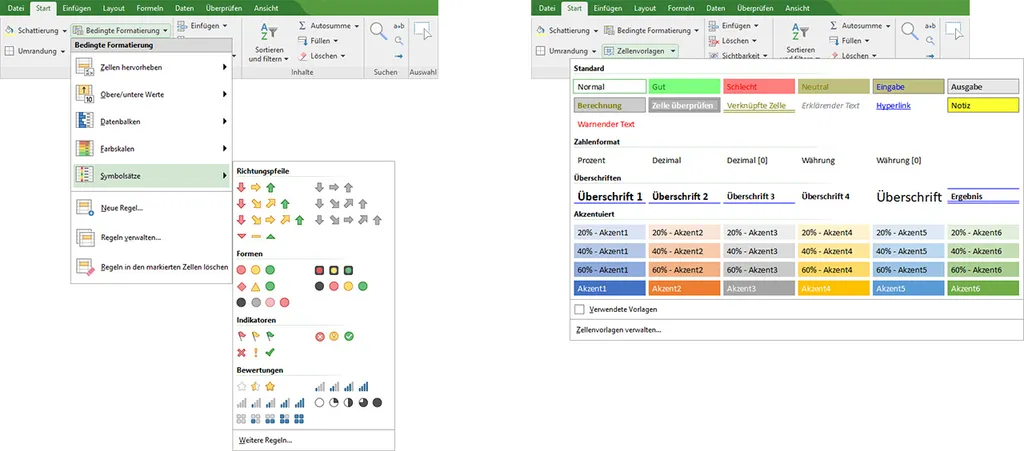Screen dimensions: 1024x451
Task: Expand the Farbskalen submenu arrow
Action: pos(225,149)
